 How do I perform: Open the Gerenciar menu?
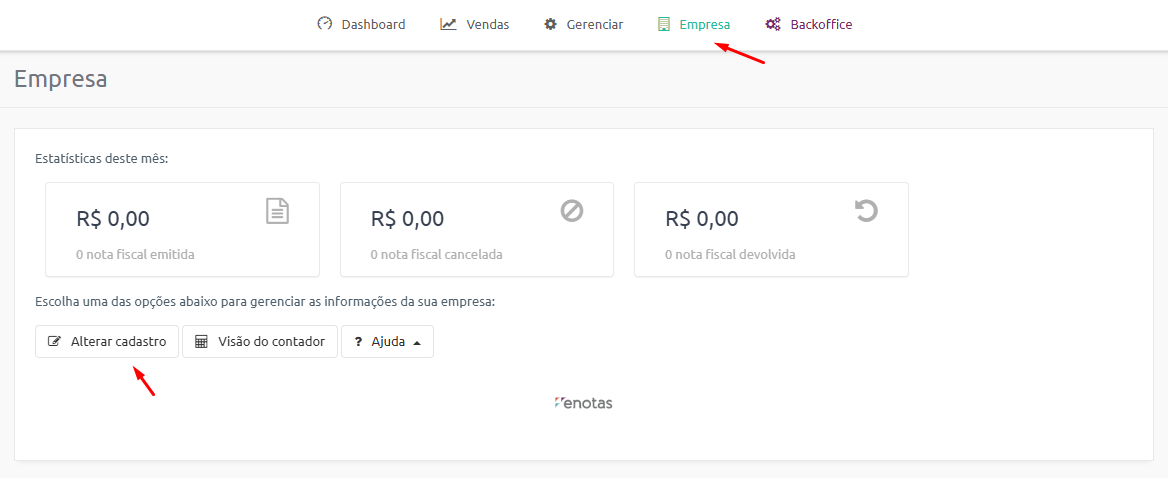tap(583, 24)
